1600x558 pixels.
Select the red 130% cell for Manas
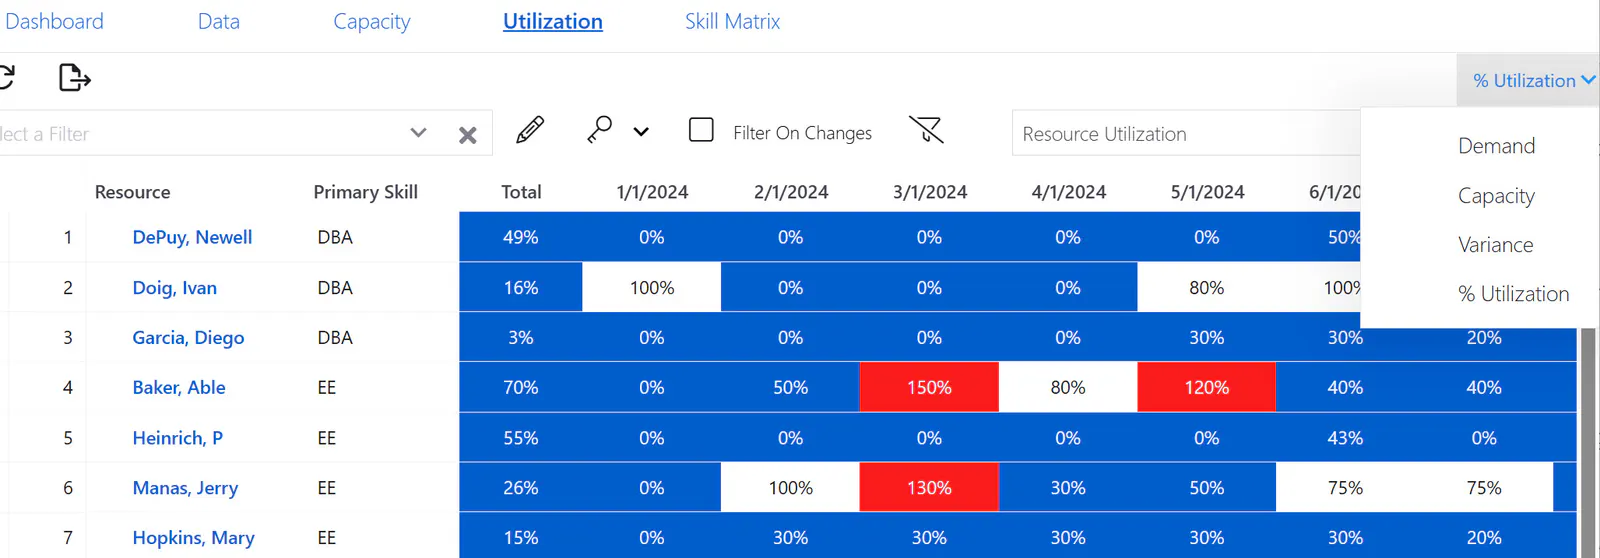(929, 487)
